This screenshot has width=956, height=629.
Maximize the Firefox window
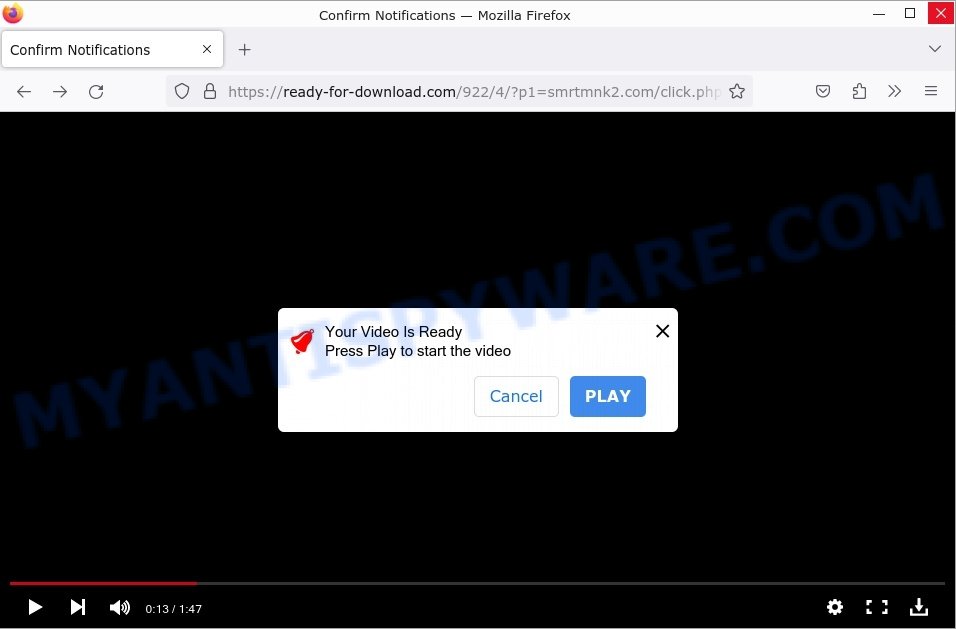910,13
